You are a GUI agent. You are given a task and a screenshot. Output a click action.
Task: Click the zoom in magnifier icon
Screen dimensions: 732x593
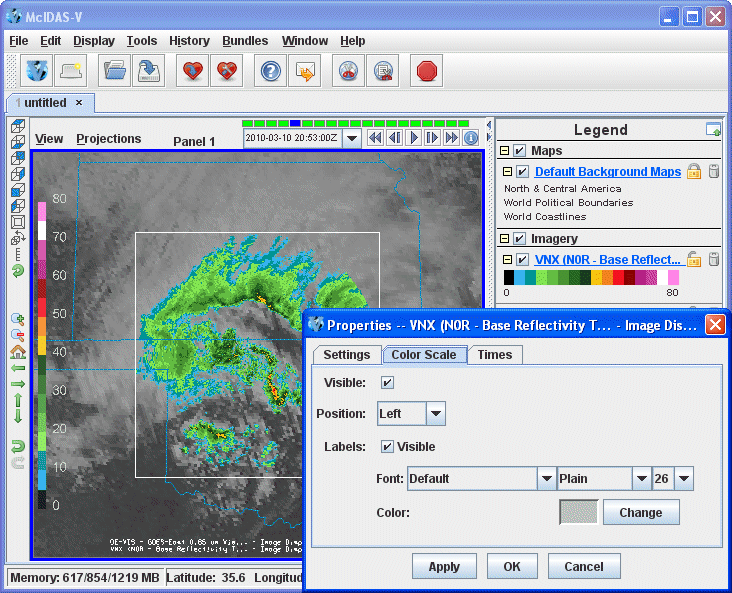18,319
